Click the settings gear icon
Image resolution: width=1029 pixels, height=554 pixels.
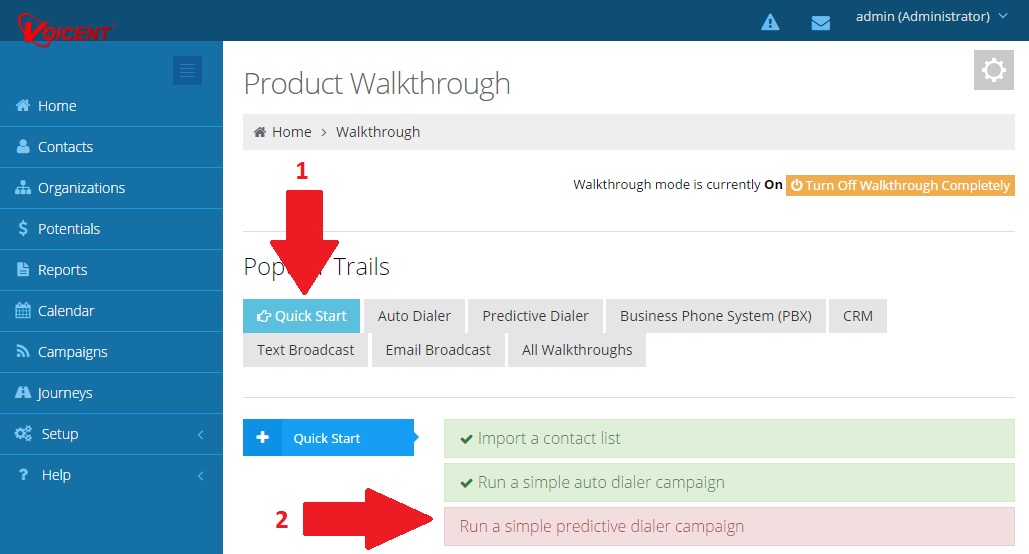tap(993, 70)
